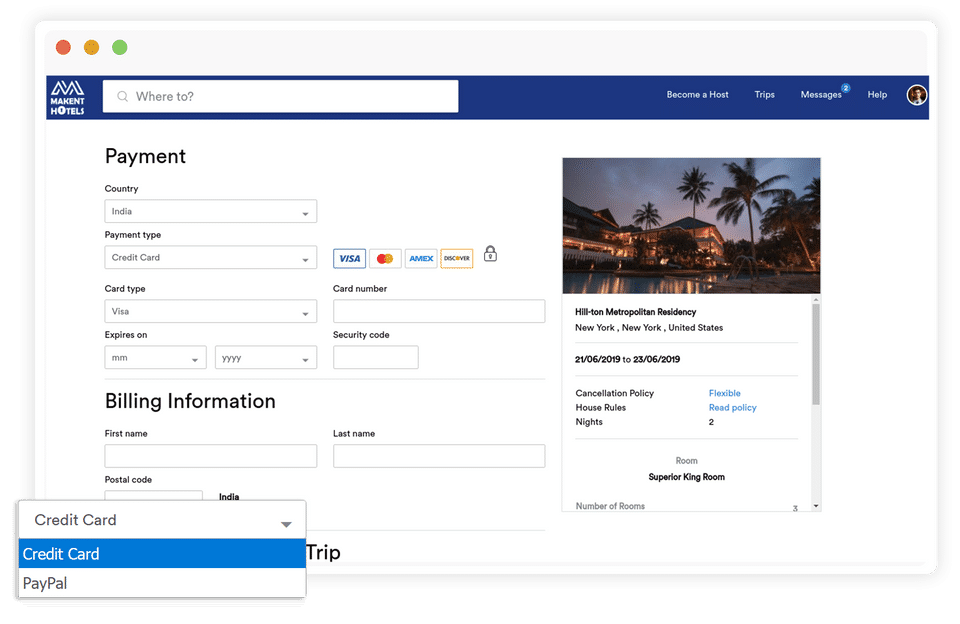Click the messages notification badge
The image size is (960, 624).
click(x=846, y=88)
